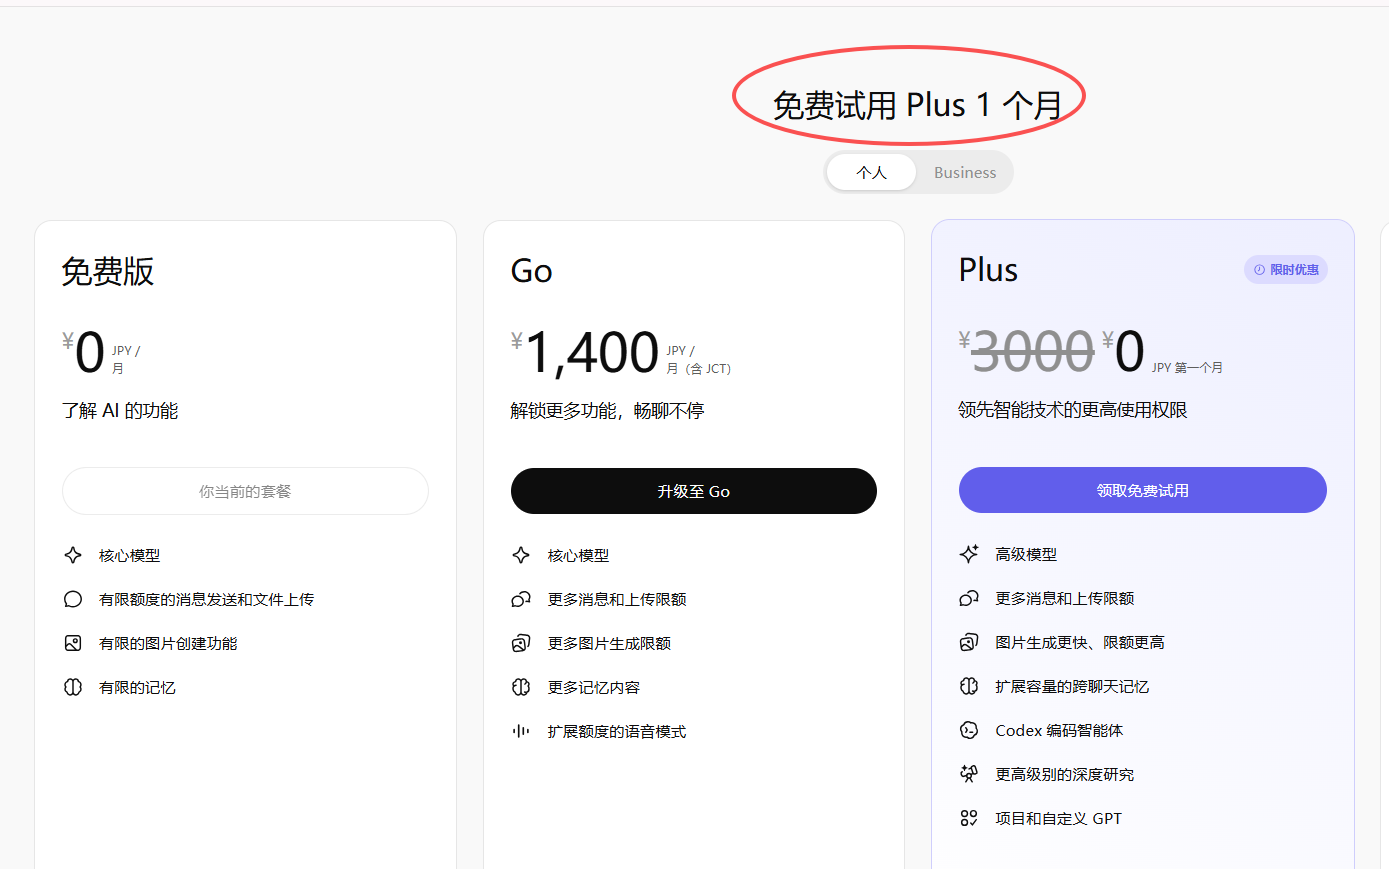Click chat bubble icon beside 有限额度的消息发送和文件上传

tap(73, 599)
